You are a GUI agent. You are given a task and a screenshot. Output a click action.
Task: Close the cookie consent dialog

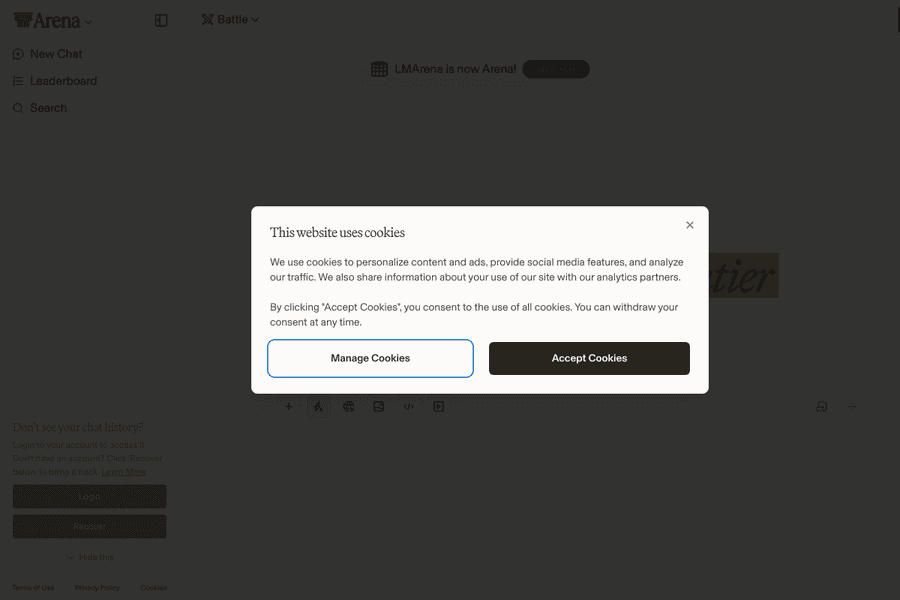click(690, 225)
